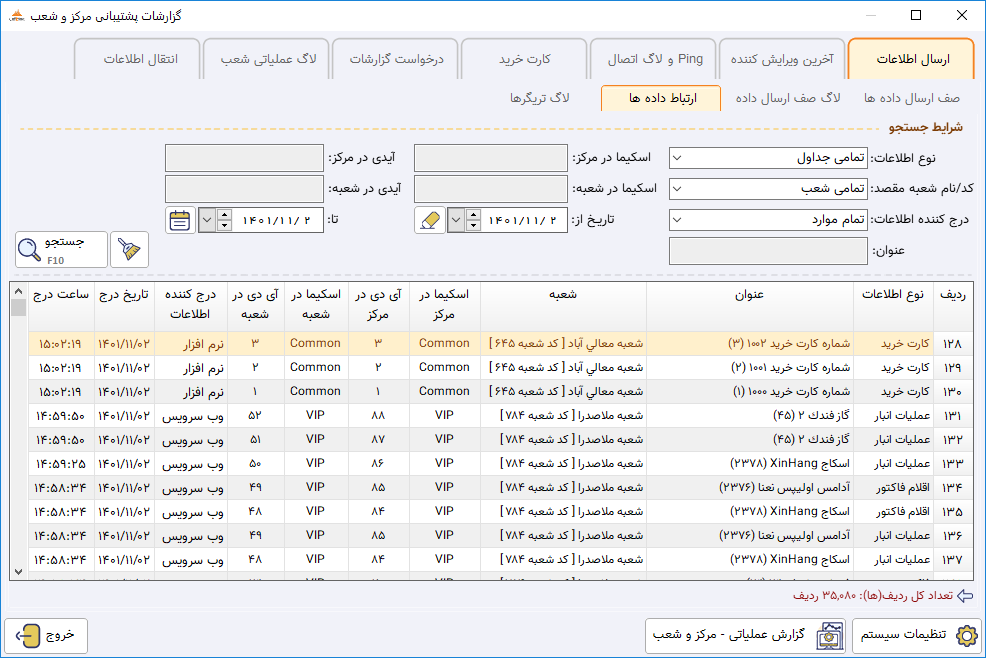Open the Ping و لاگ اتصال tab
The image size is (986, 658).
coord(653,59)
